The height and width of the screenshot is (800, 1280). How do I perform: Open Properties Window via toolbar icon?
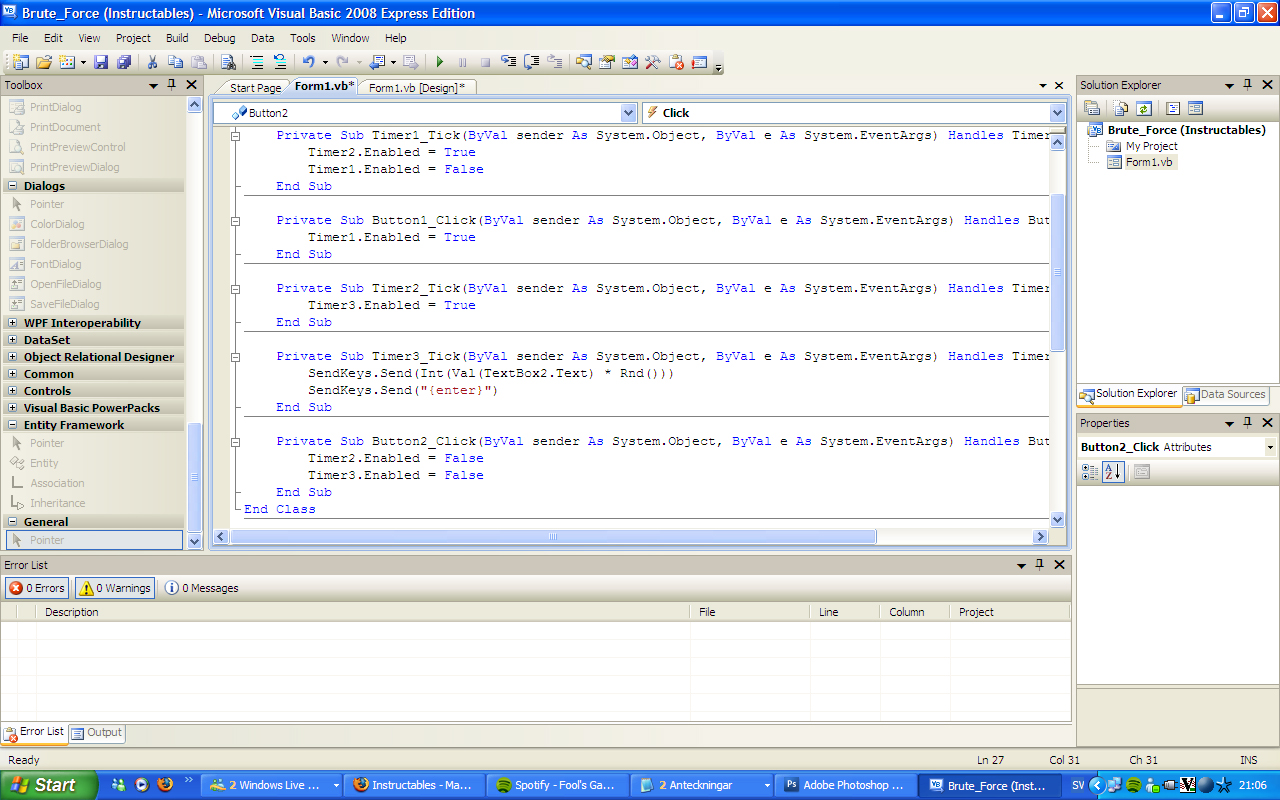606,62
